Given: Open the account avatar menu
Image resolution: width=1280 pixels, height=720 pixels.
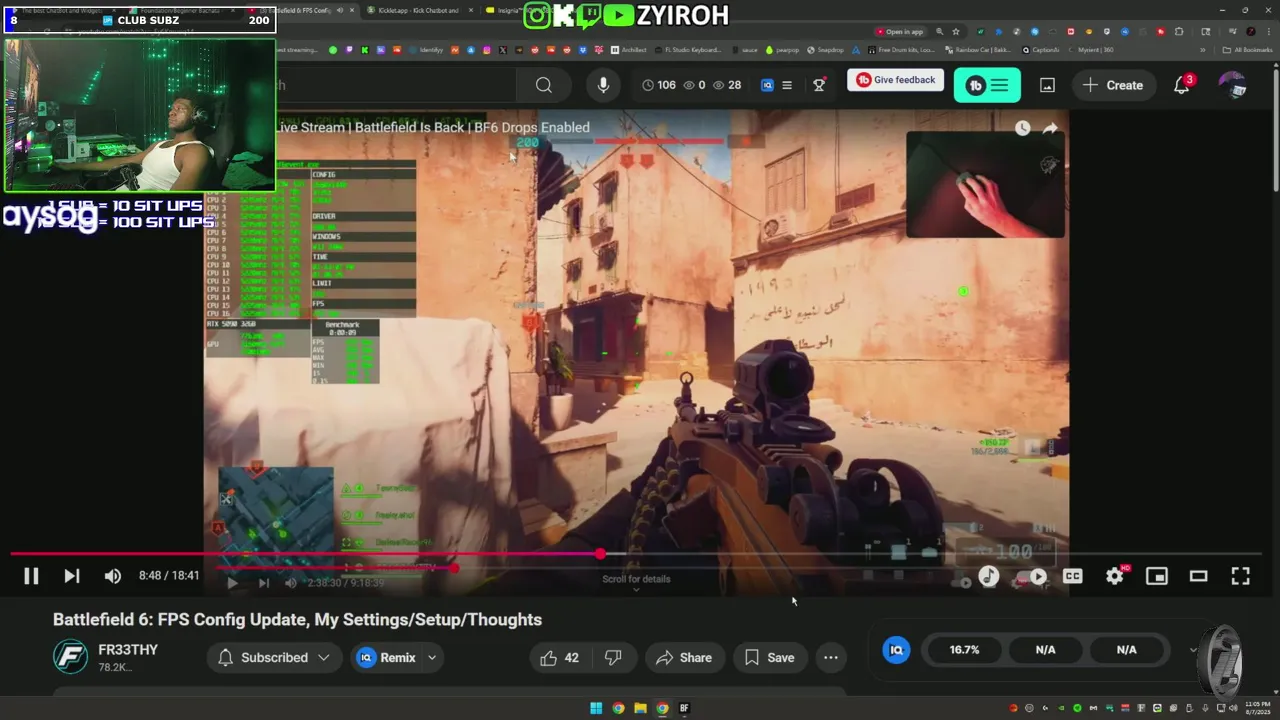Looking at the screenshot, I should 1233,85.
